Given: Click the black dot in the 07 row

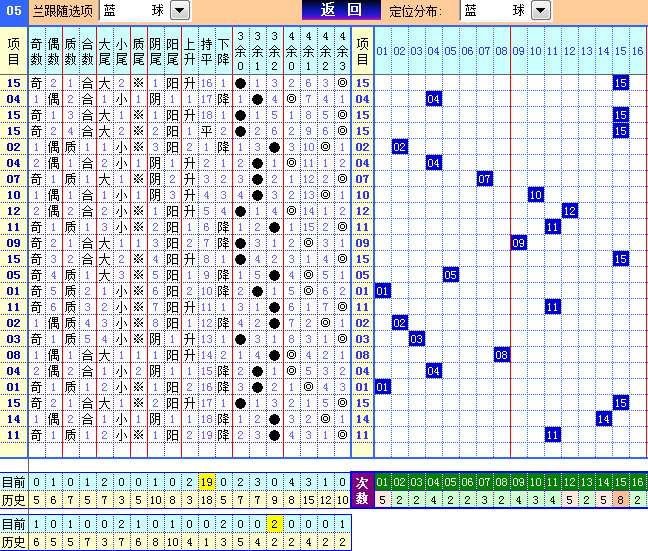Looking at the screenshot, I should click(x=257, y=179).
